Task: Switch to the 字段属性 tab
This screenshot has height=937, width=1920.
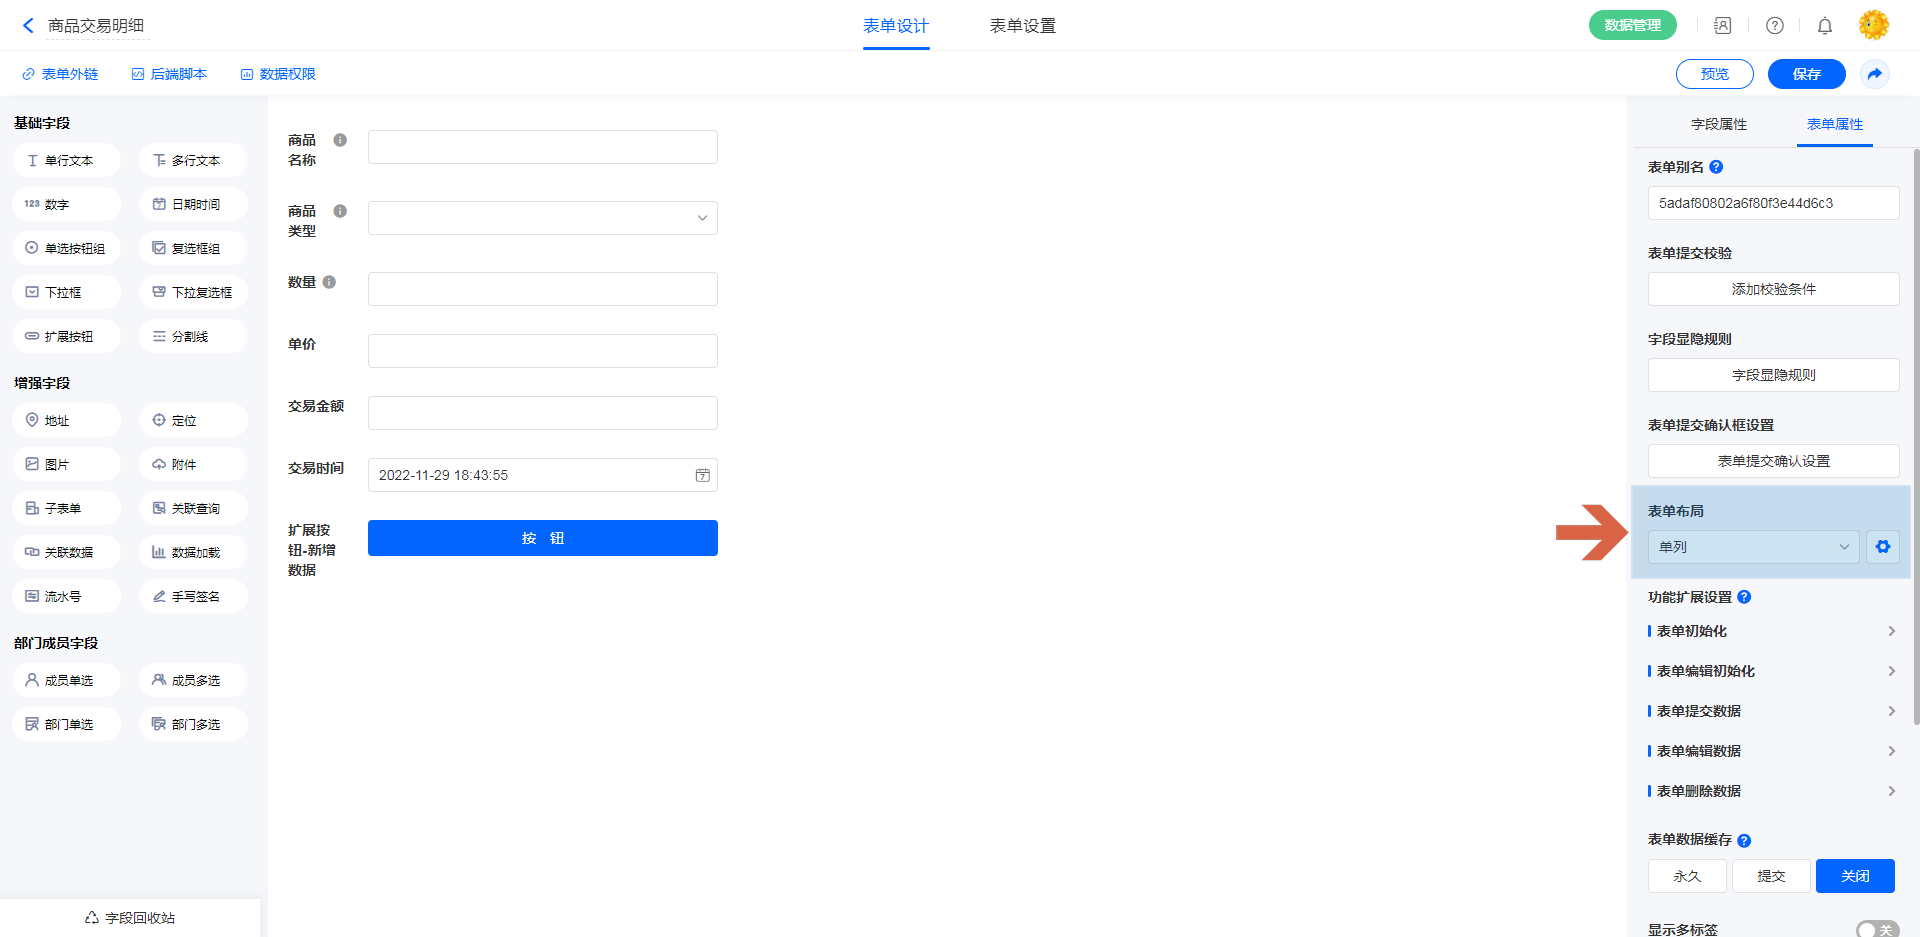Action: tap(1718, 124)
